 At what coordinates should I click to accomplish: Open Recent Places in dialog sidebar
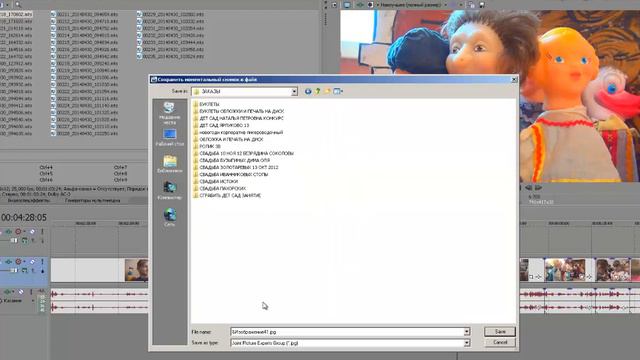click(169, 113)
